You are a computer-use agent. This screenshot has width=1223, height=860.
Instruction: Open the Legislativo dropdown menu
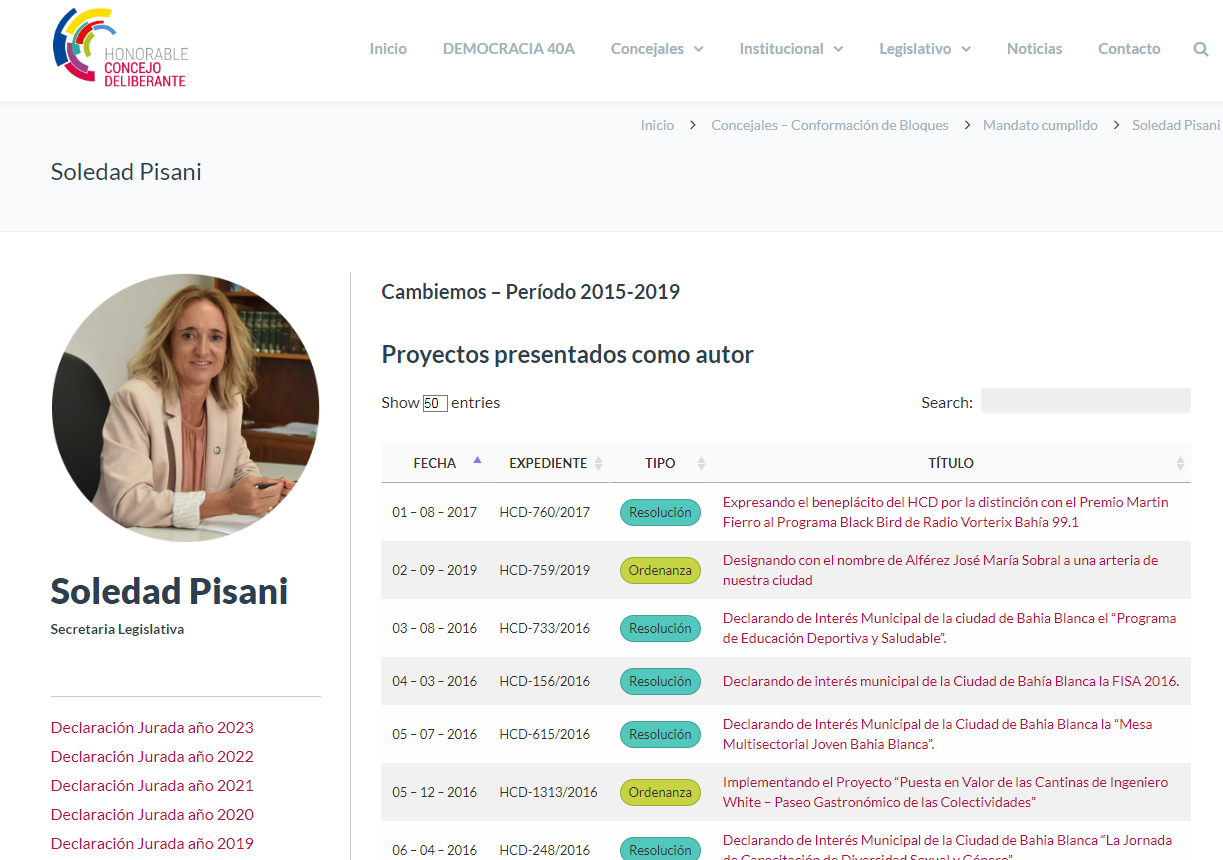[924, 49]
